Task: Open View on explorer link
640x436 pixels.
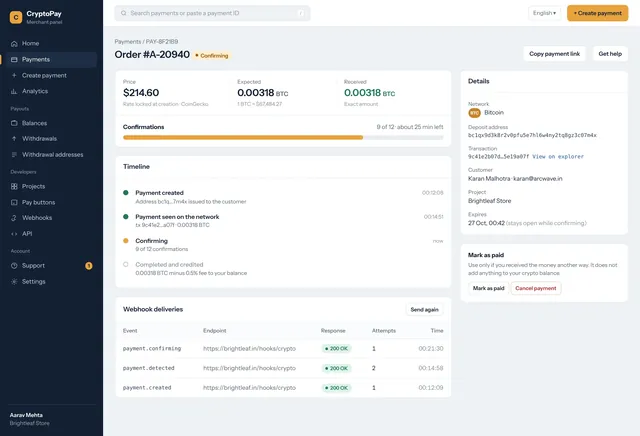Action: point(558,157)
